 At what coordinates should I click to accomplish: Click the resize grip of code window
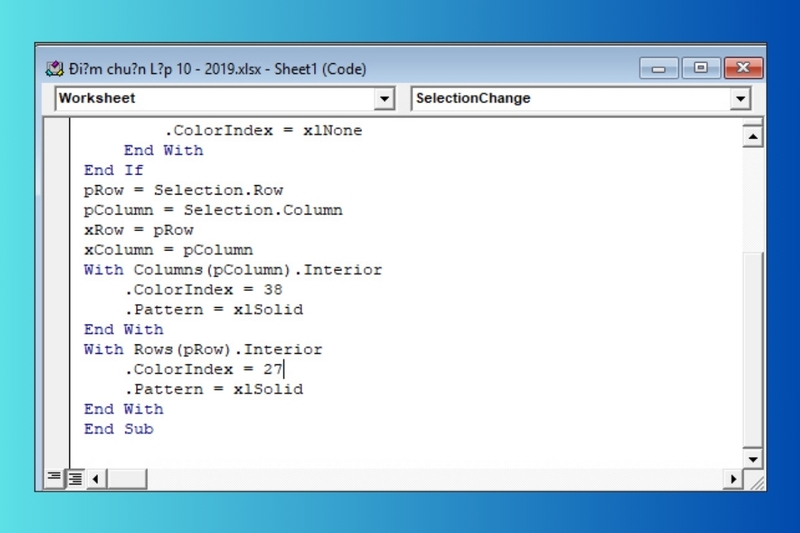tap(756, 481)
